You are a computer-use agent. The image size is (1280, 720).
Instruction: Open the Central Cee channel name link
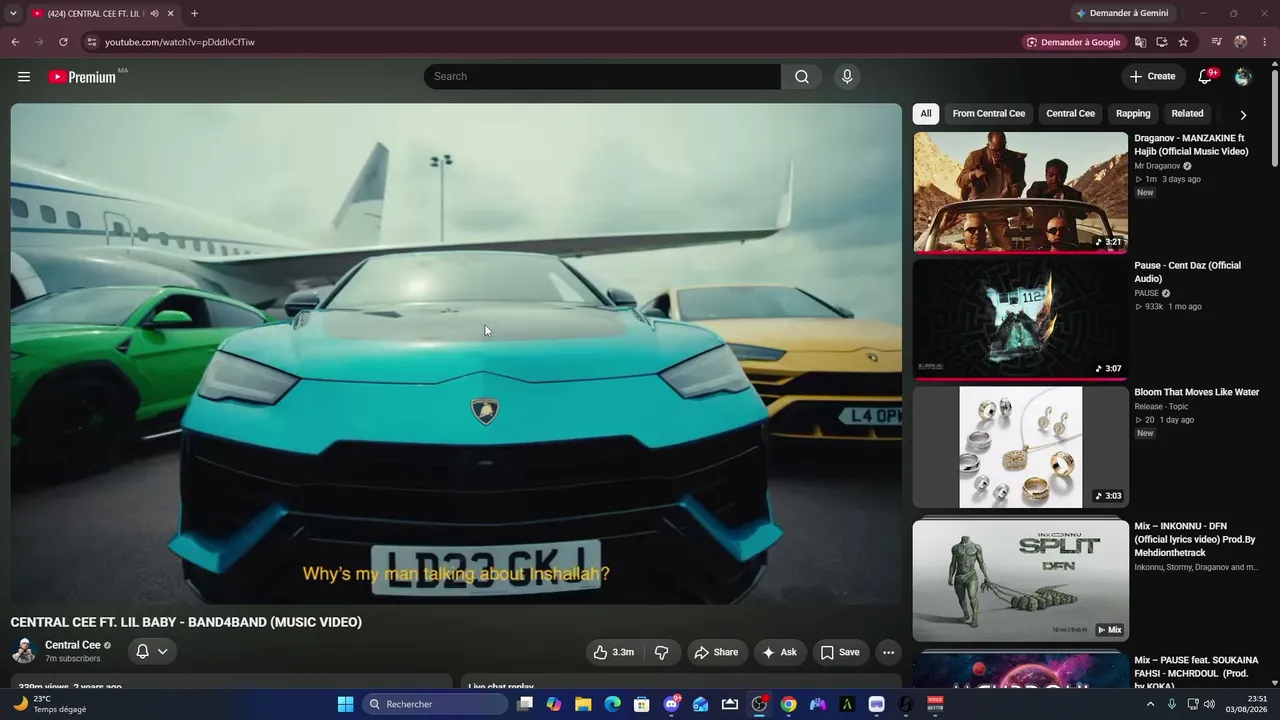(73, 645)
